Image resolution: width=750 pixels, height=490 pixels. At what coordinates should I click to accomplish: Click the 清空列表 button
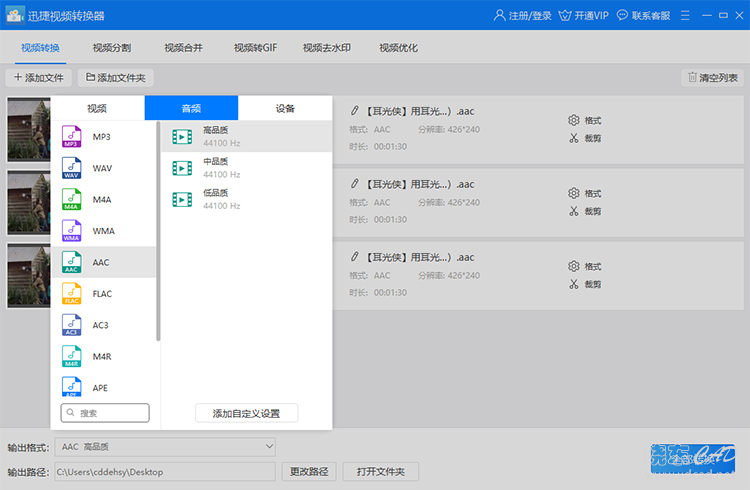(712, 78)
